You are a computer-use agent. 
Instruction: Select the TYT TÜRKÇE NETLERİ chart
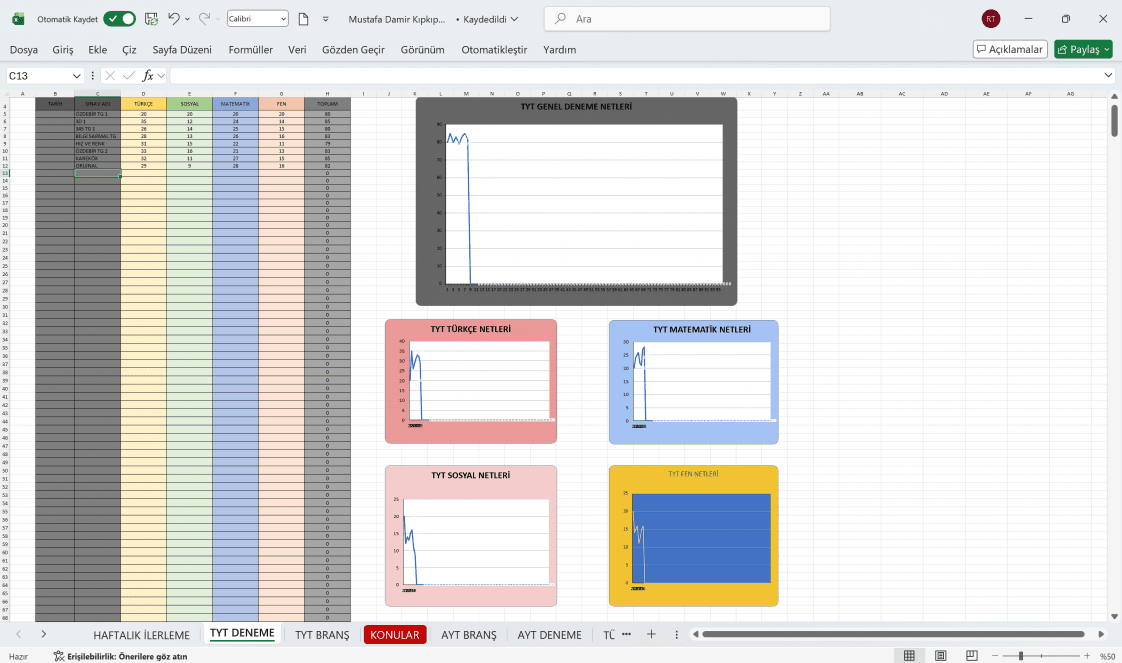tap(471, 381)
